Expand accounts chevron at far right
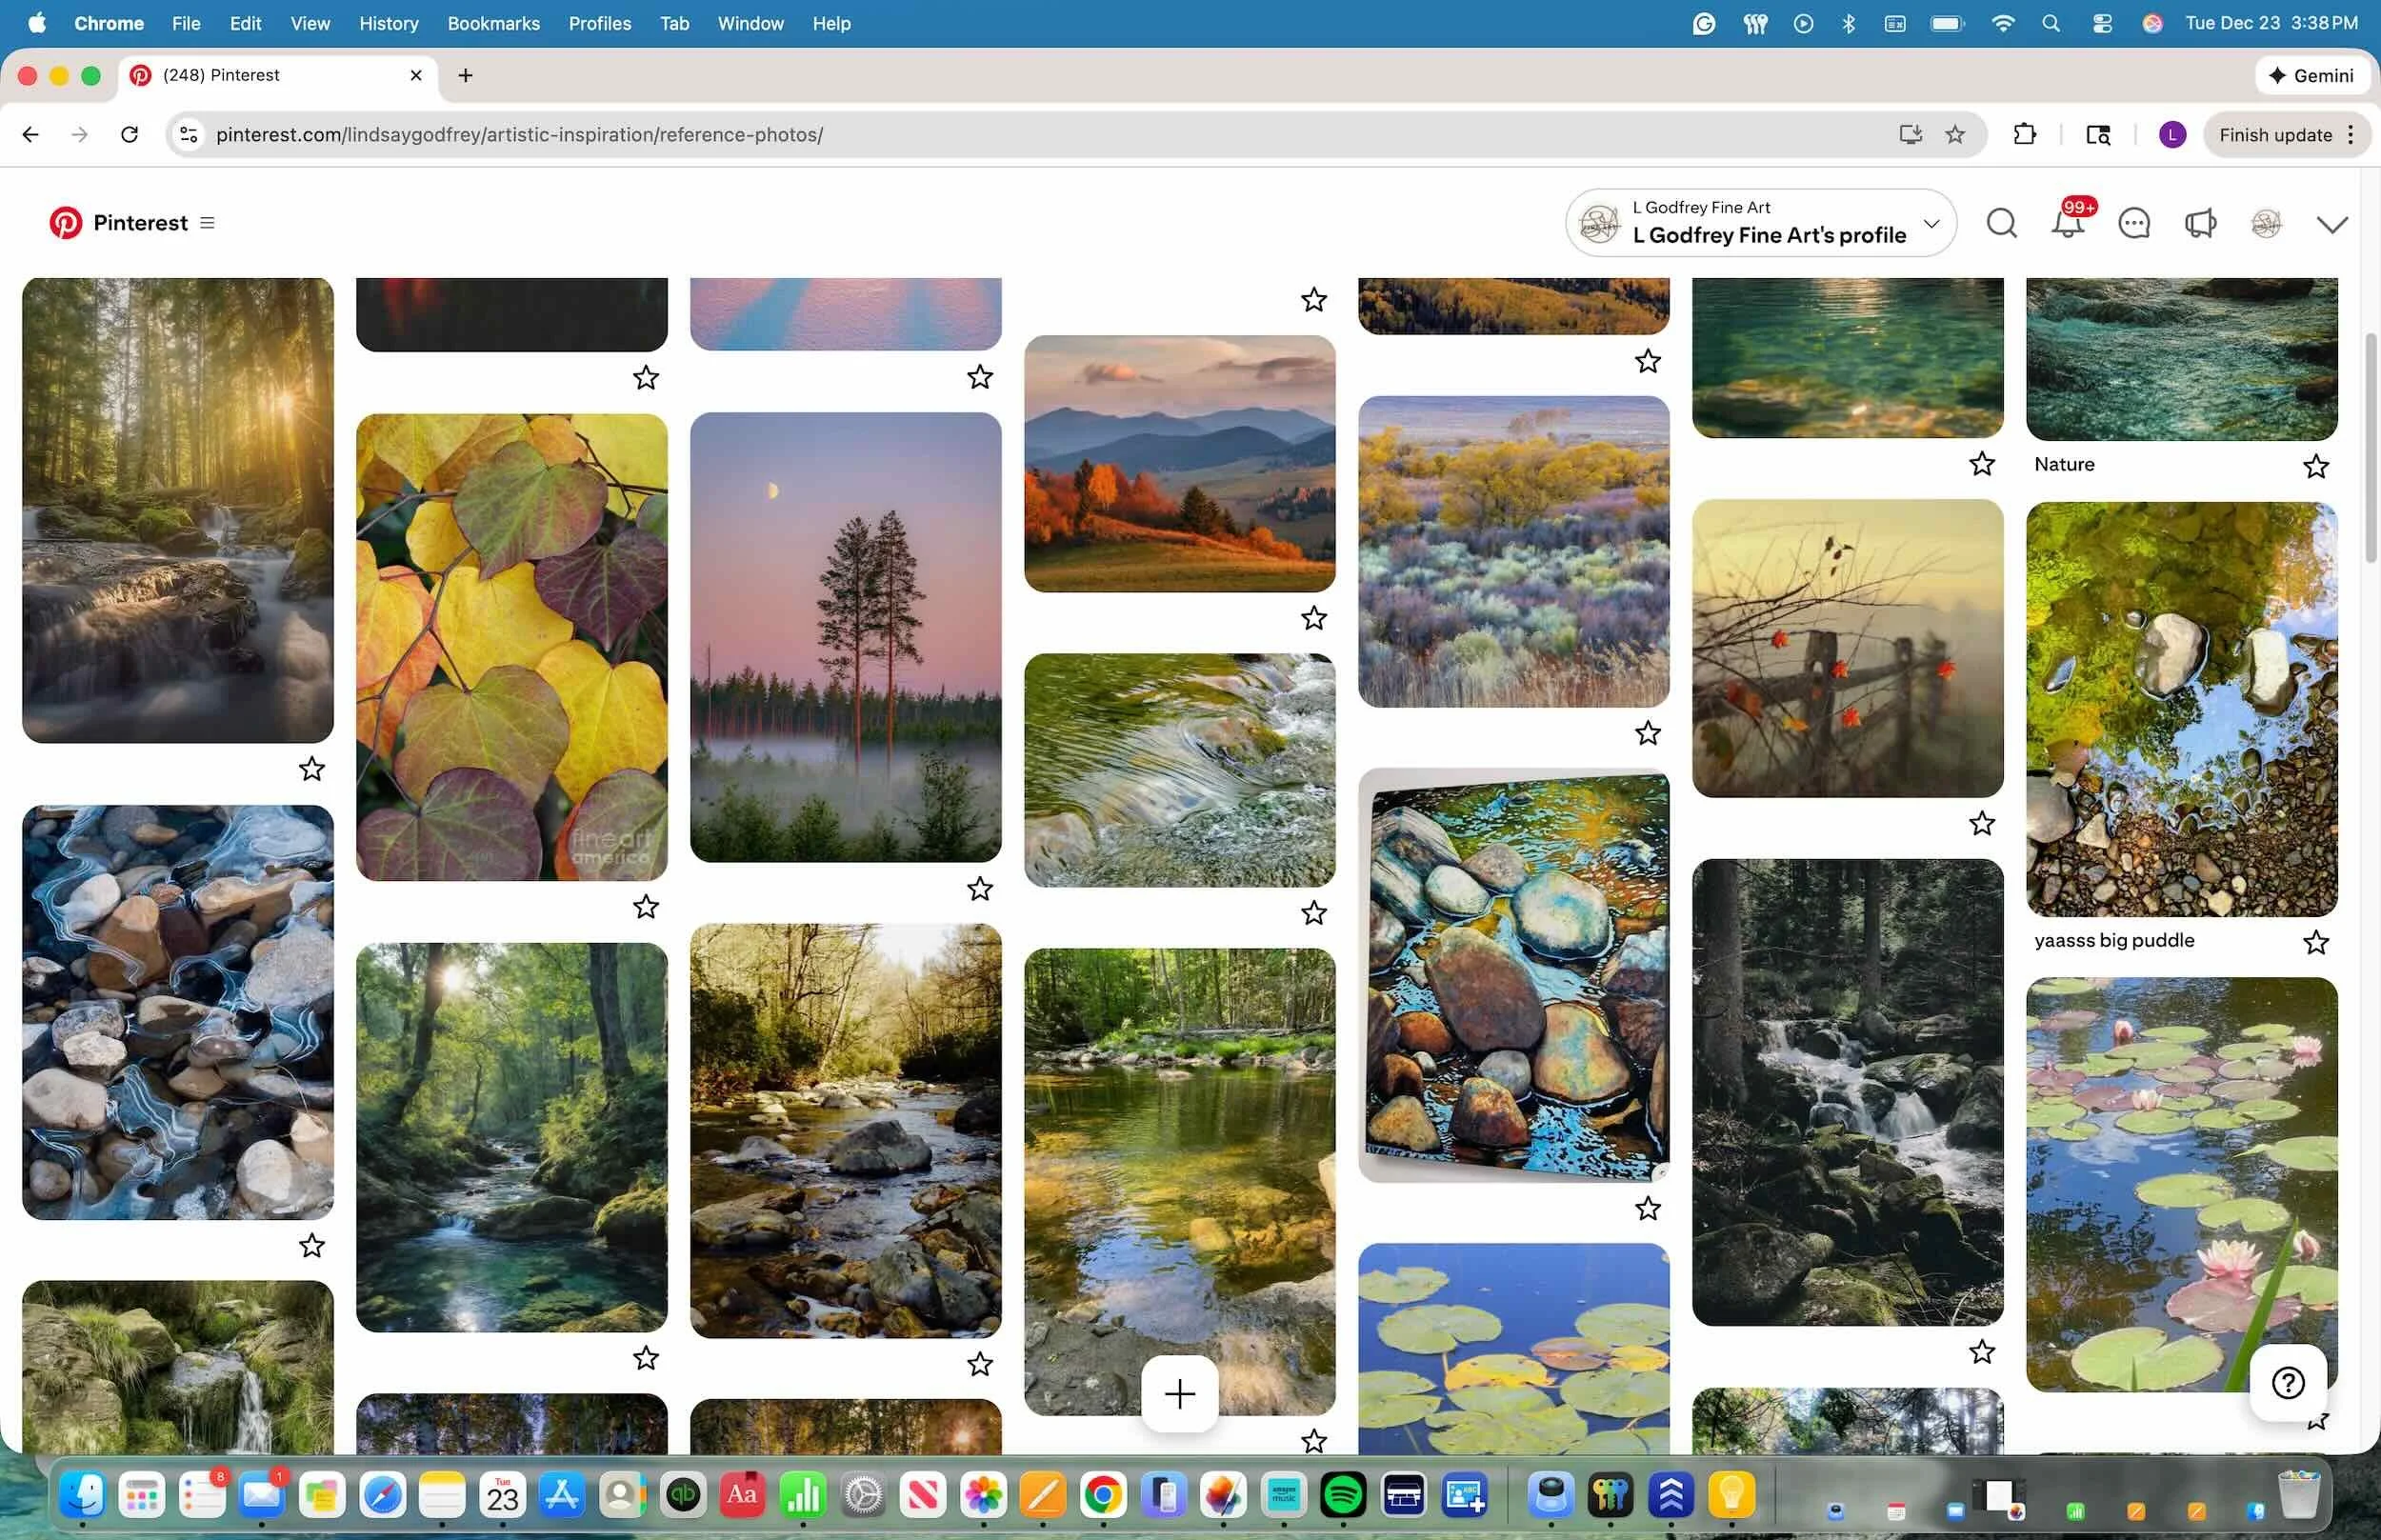This screenshot has width=2381, height=1540. 2332,224
